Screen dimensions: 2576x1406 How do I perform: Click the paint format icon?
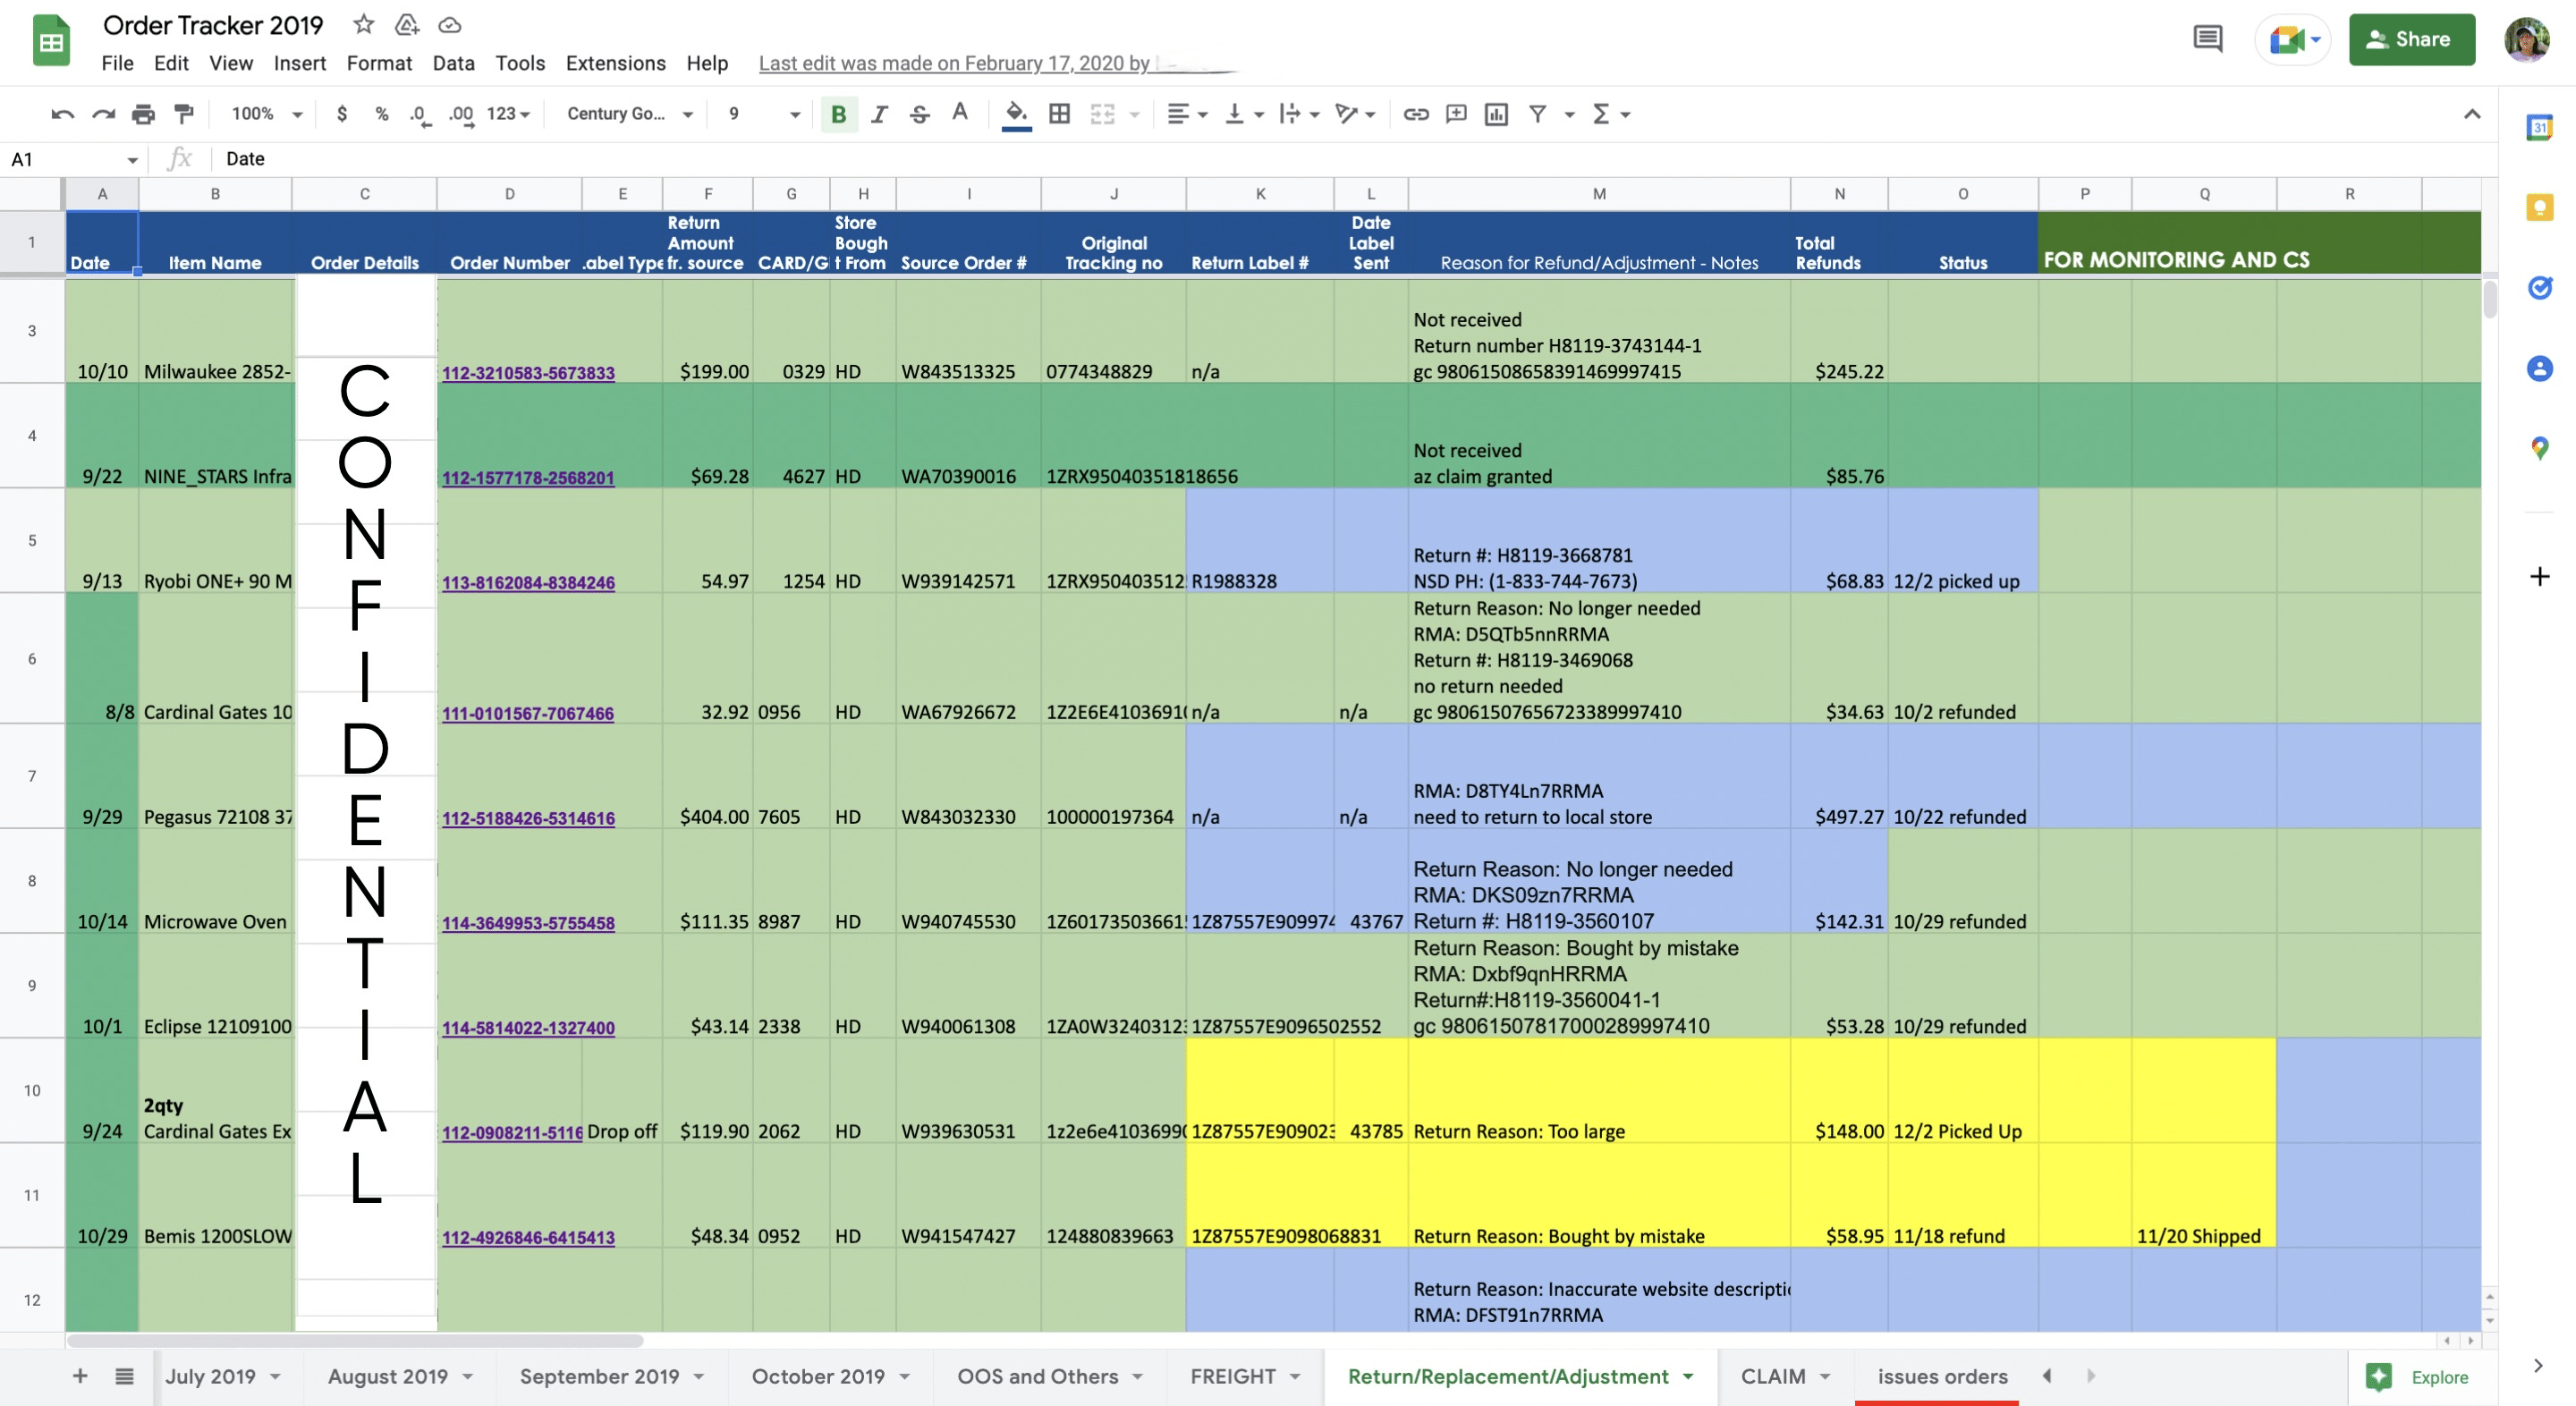point(184,114)
